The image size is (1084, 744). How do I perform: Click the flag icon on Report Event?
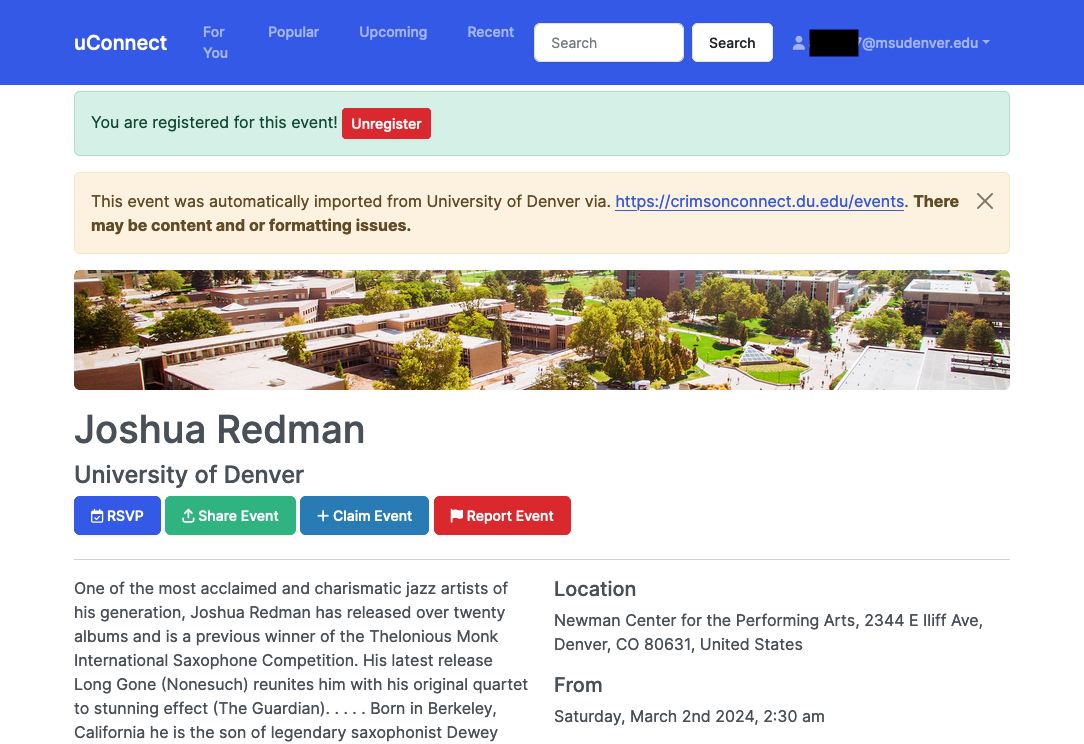[456, 515]
